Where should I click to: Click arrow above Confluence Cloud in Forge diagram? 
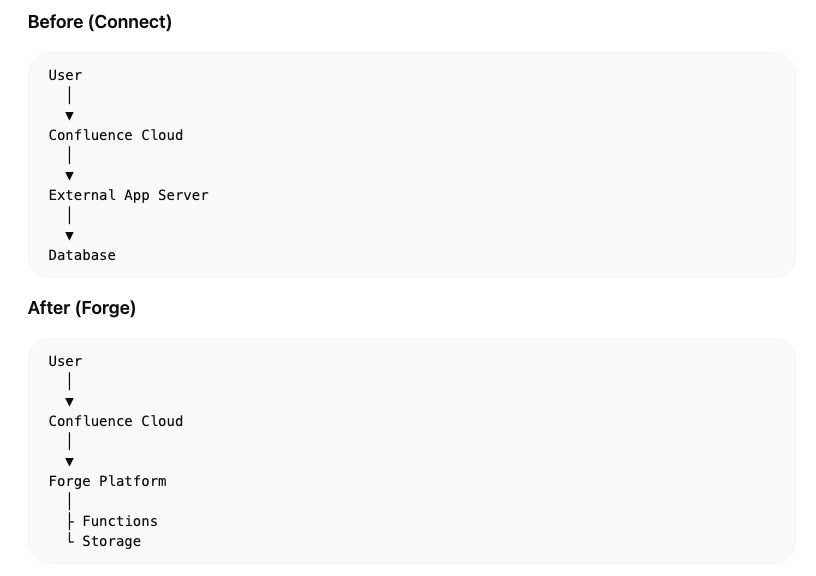69,402
